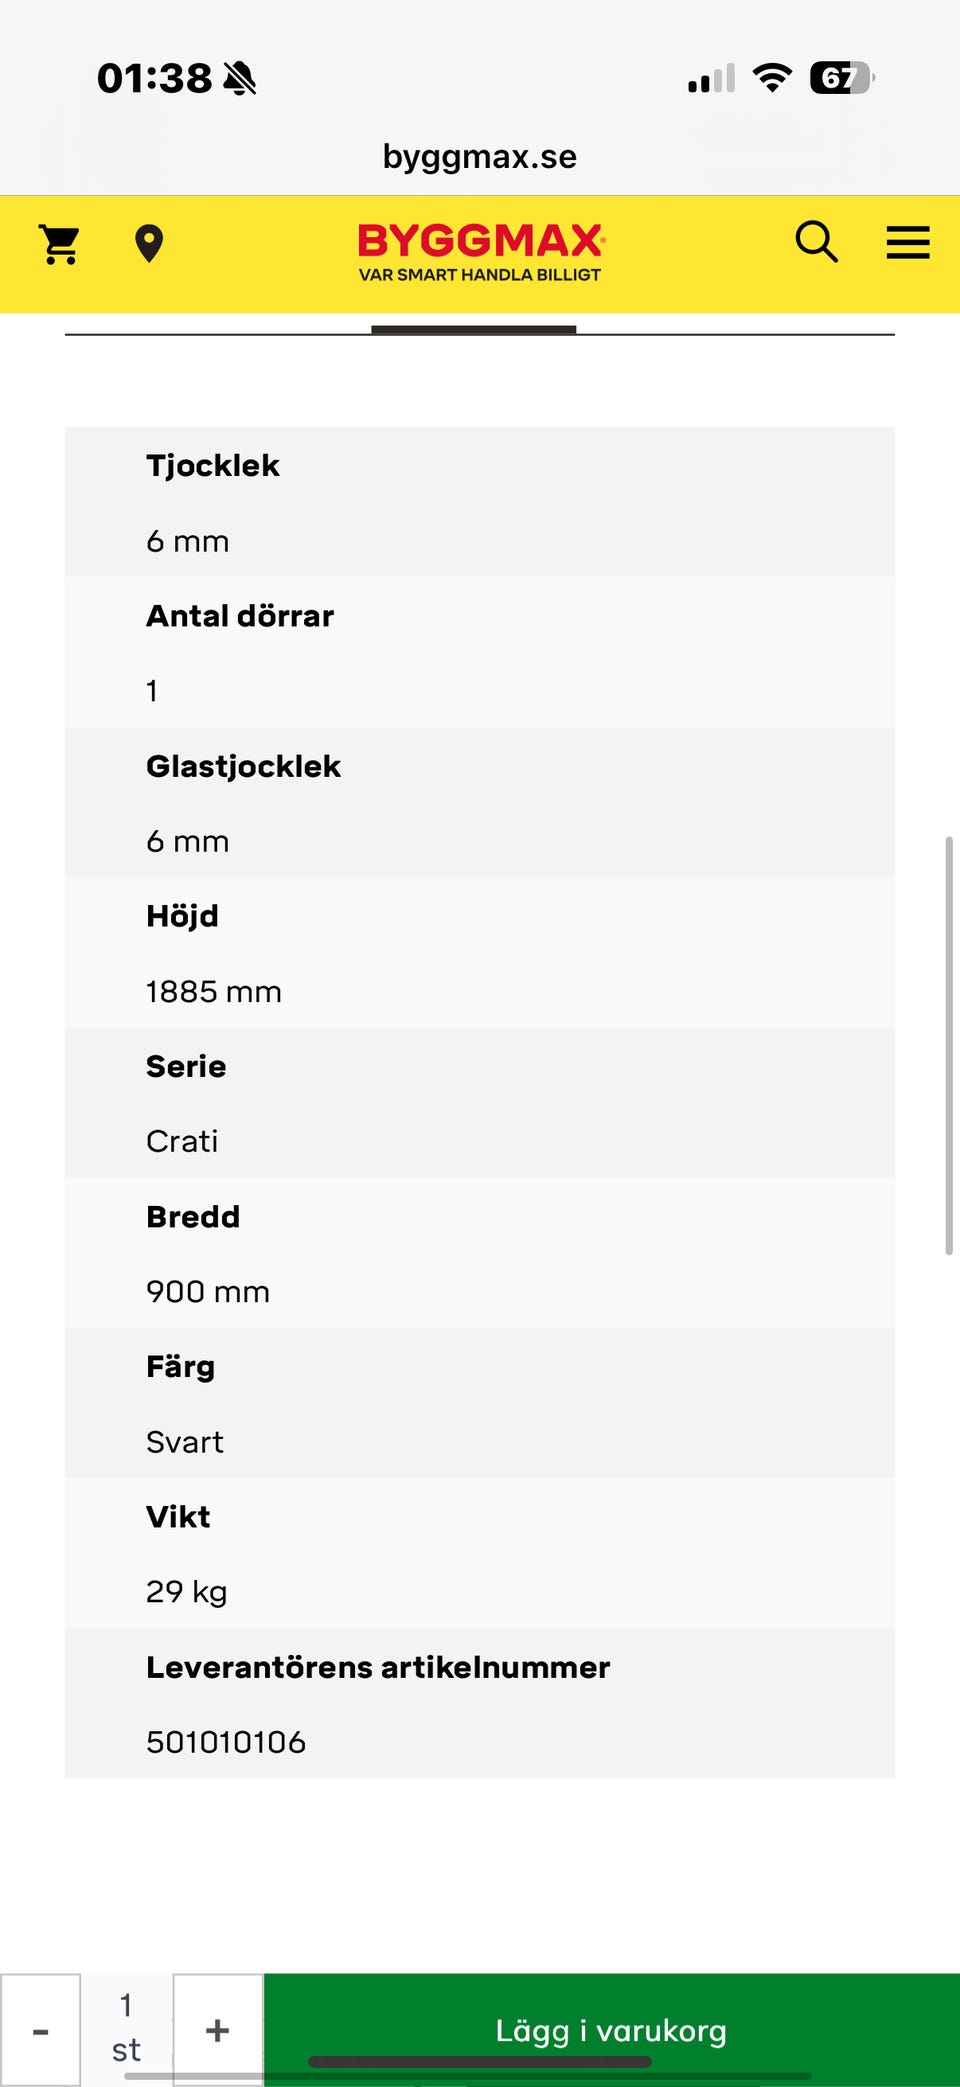Click the article number 501010106
The image size is (960, 2087).
point(226,1743)
